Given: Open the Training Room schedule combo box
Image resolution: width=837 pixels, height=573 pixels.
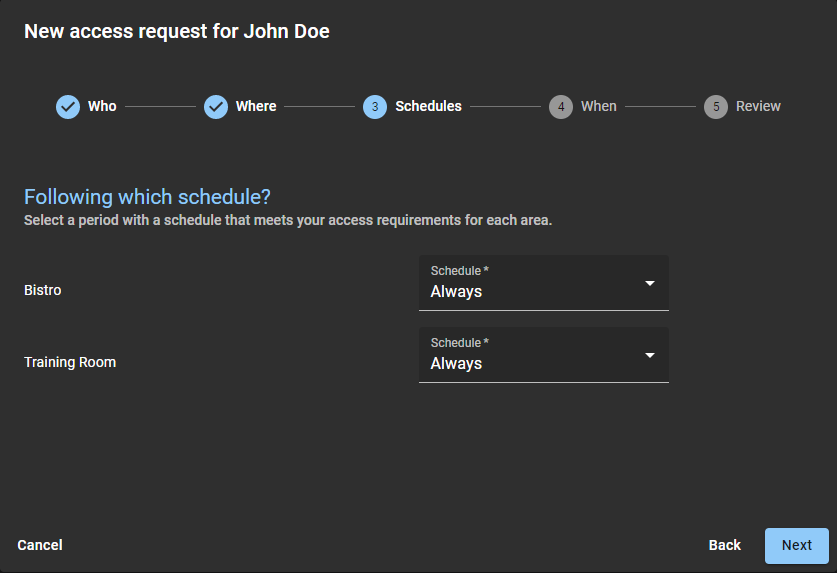Looking at the screenshot, I should pos(530,355).
